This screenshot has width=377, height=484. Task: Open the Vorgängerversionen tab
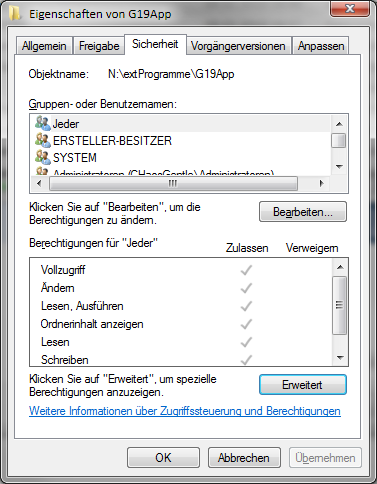[238, 46]
